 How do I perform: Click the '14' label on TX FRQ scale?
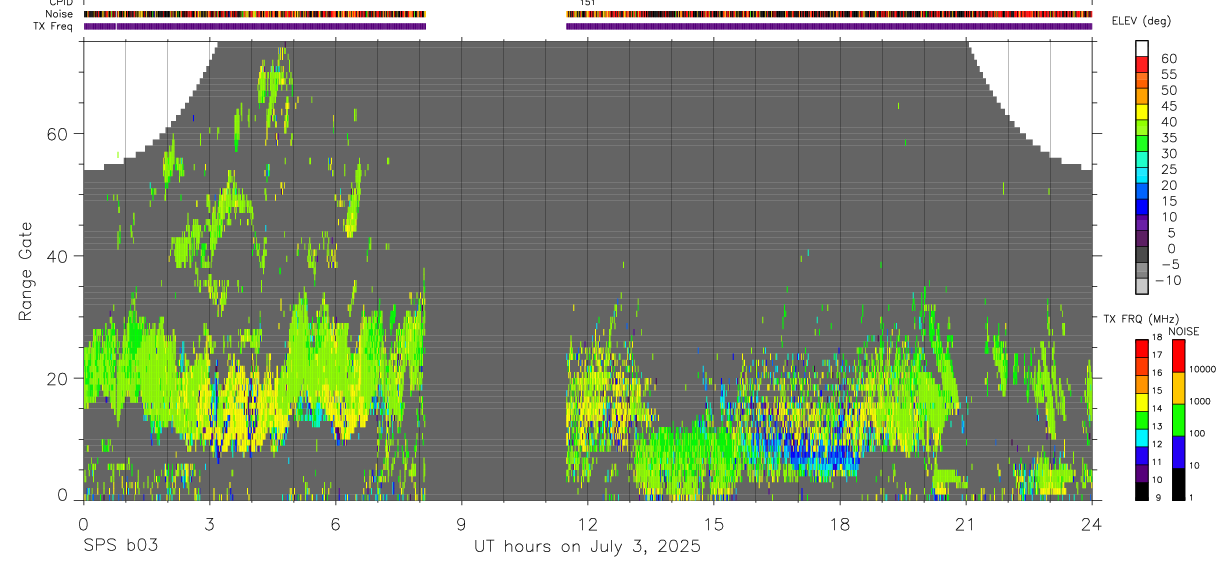coord(1157,408)
